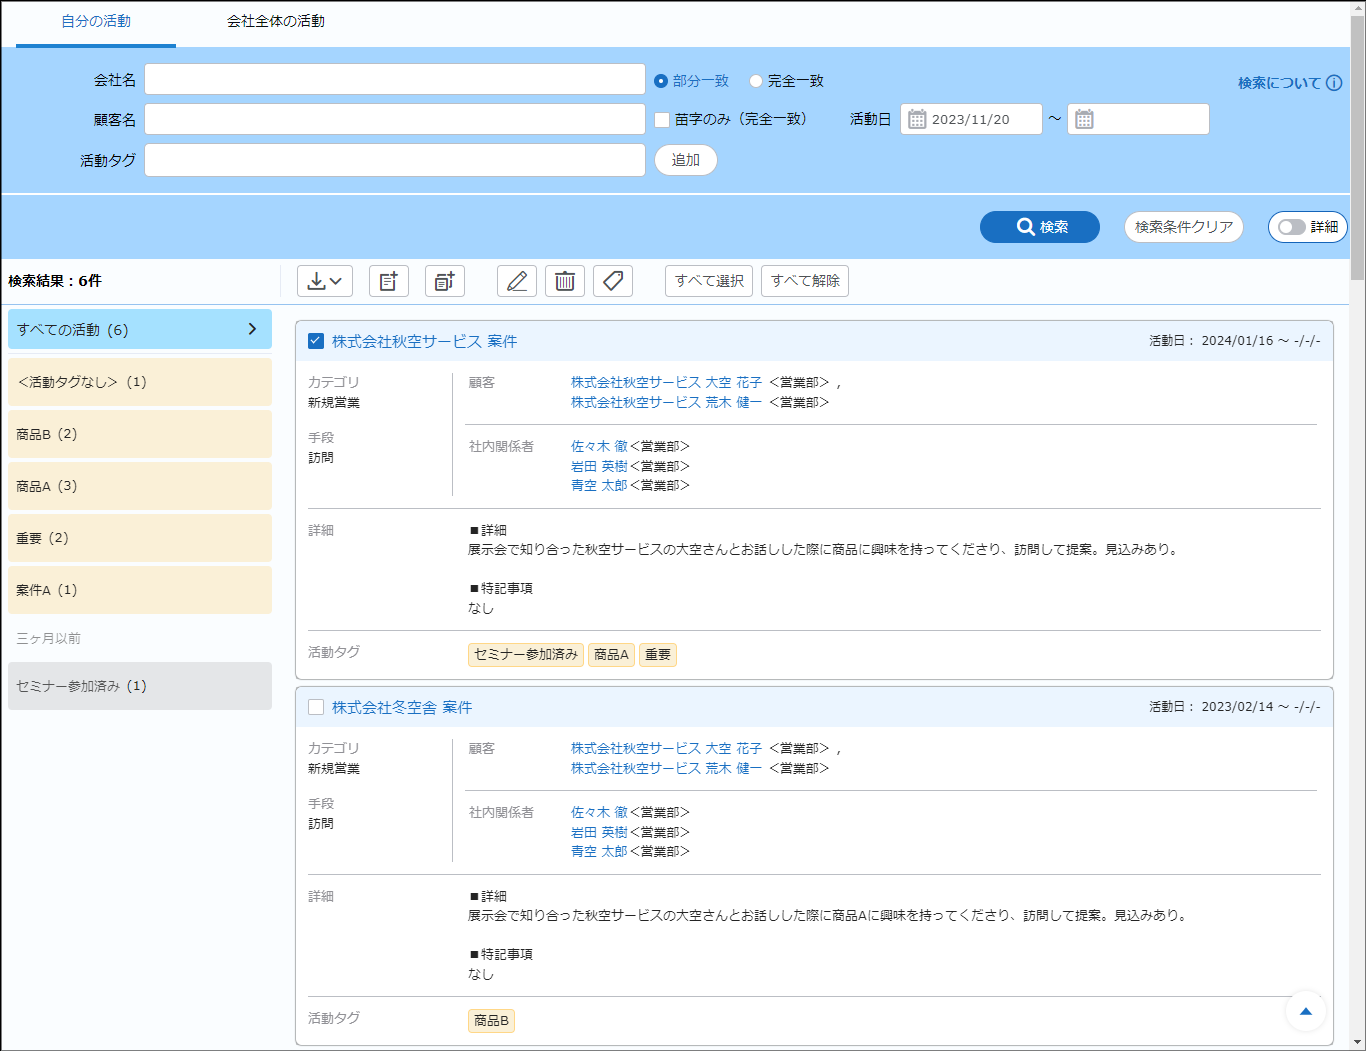The image size is (1366, 1051).
Task: Click the trash delete icon
Action: [x=565, y=281]
